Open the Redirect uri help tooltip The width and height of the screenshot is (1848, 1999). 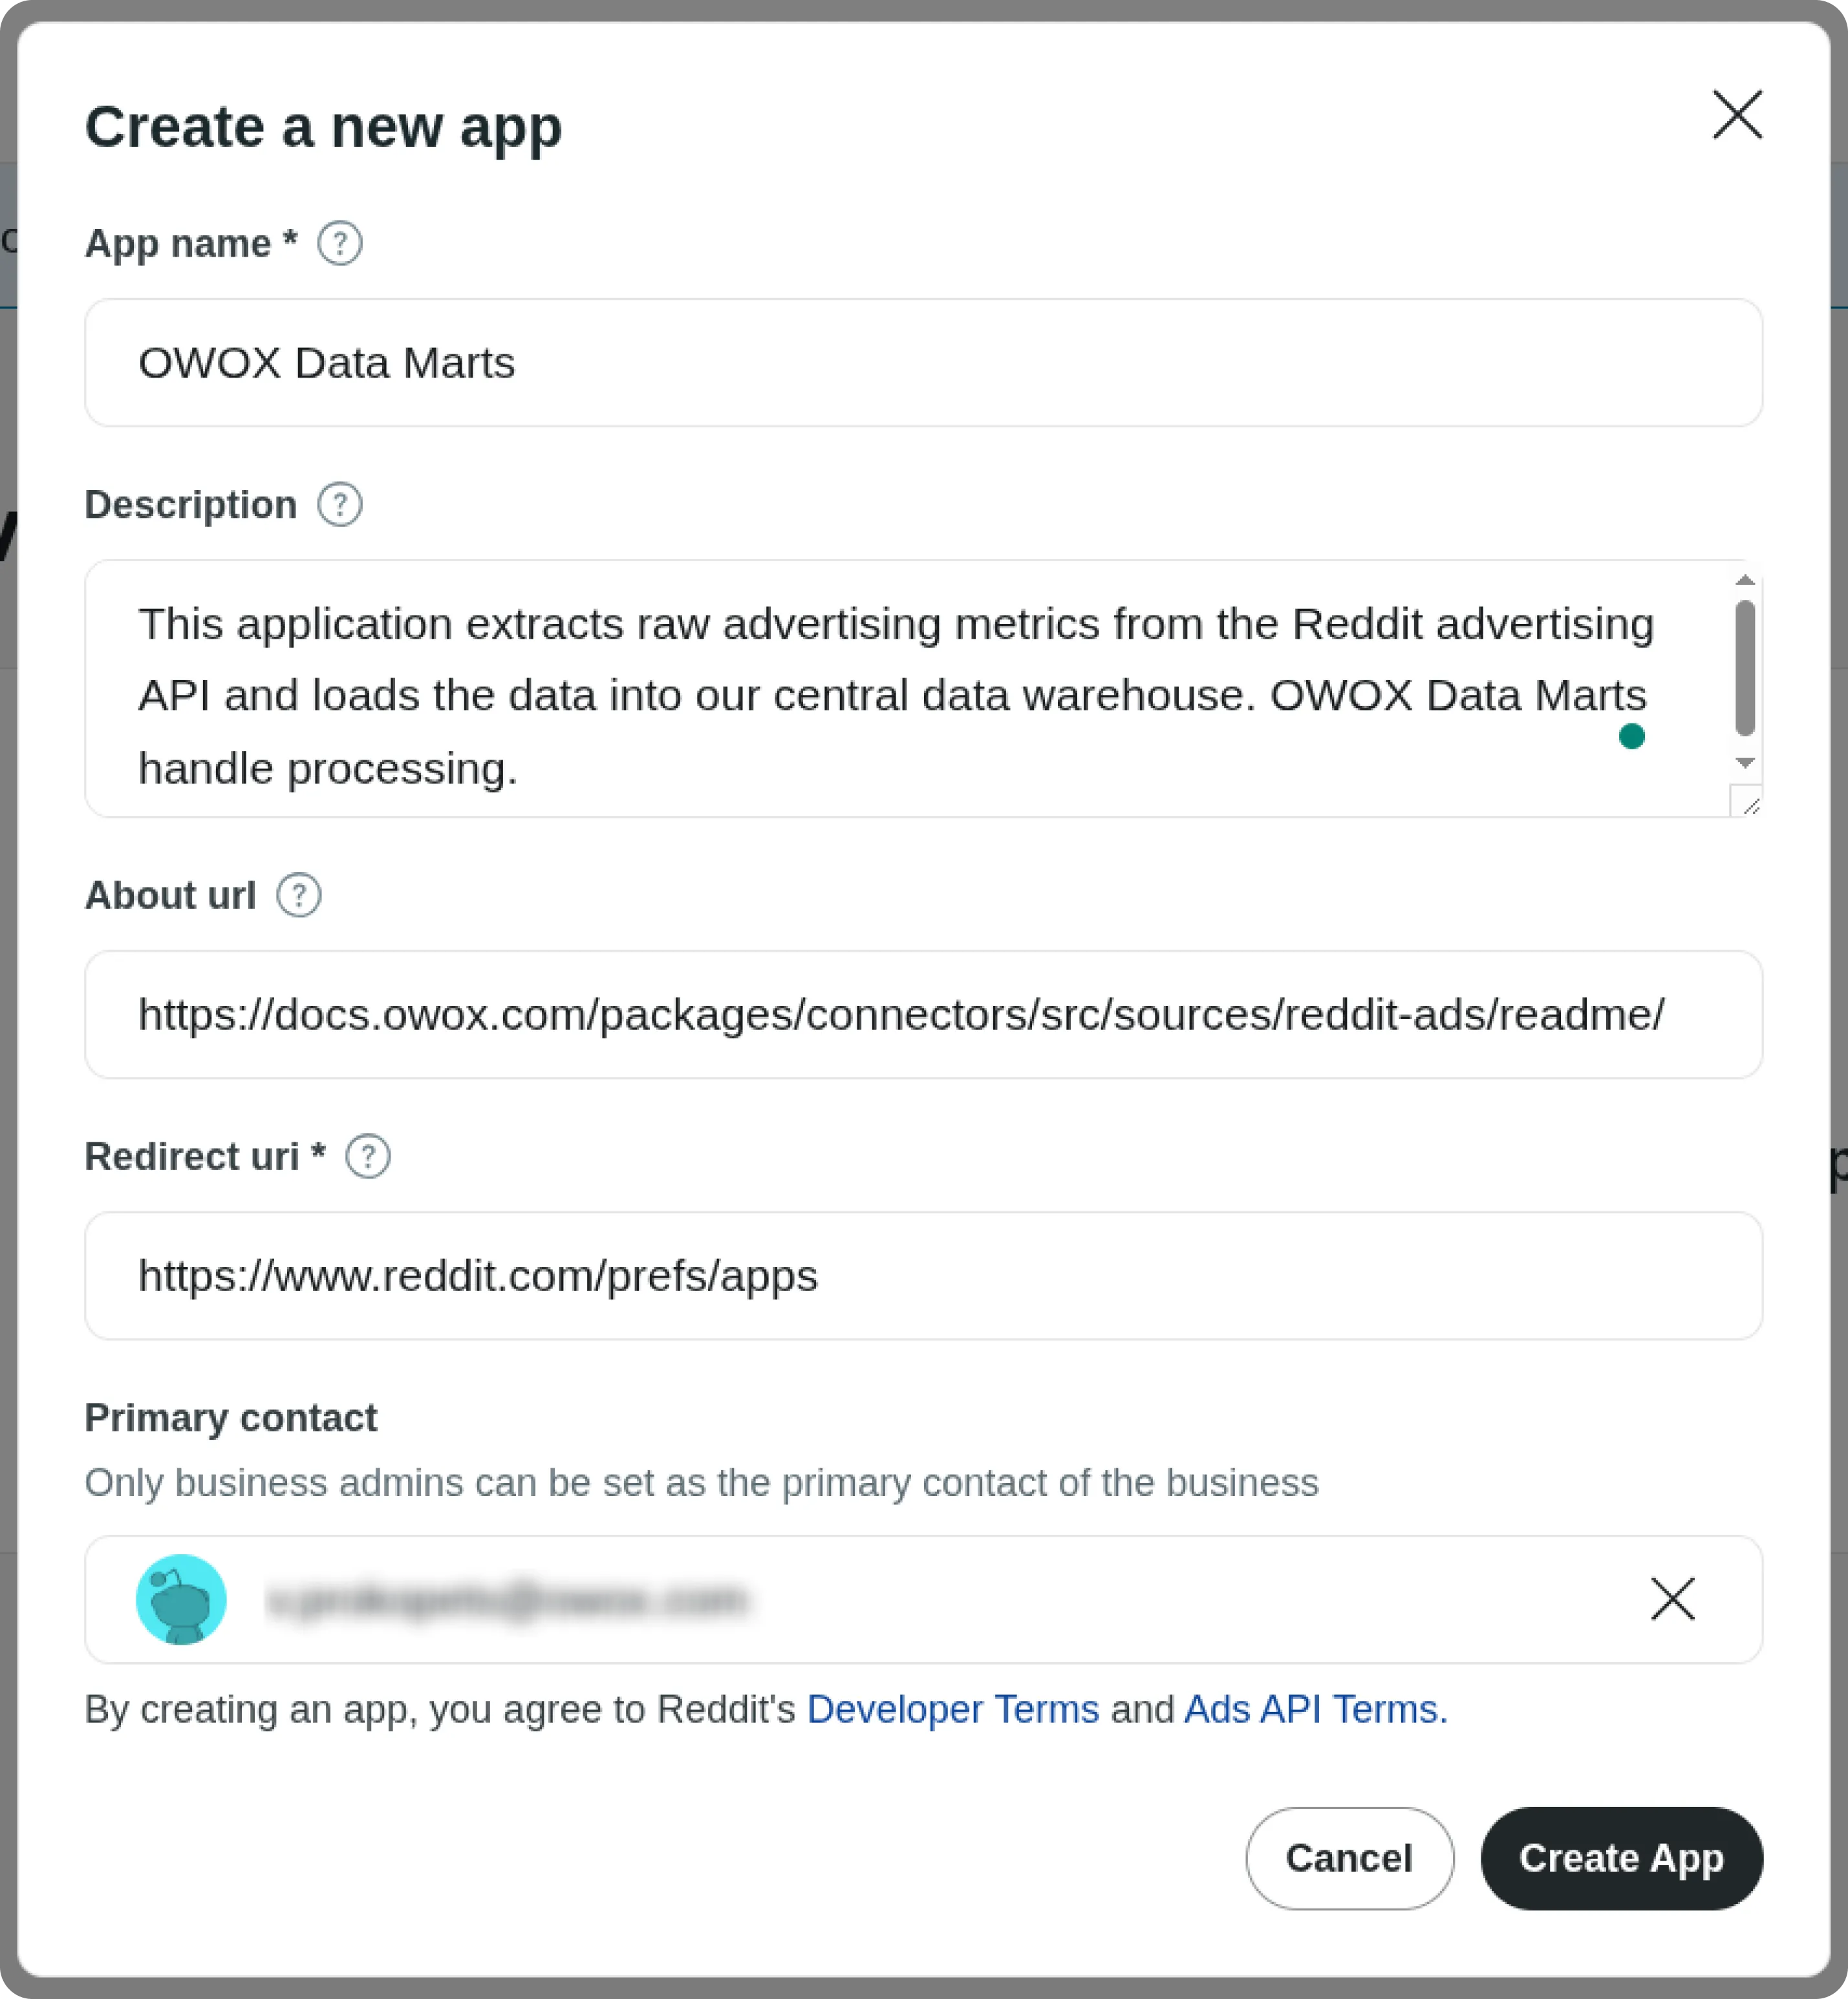click(368, 1156)
